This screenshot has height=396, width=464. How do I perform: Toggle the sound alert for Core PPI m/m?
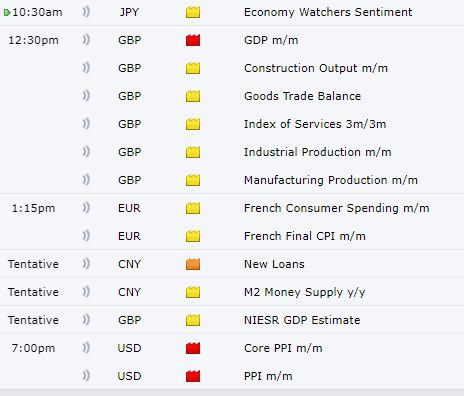coord(86,348)
